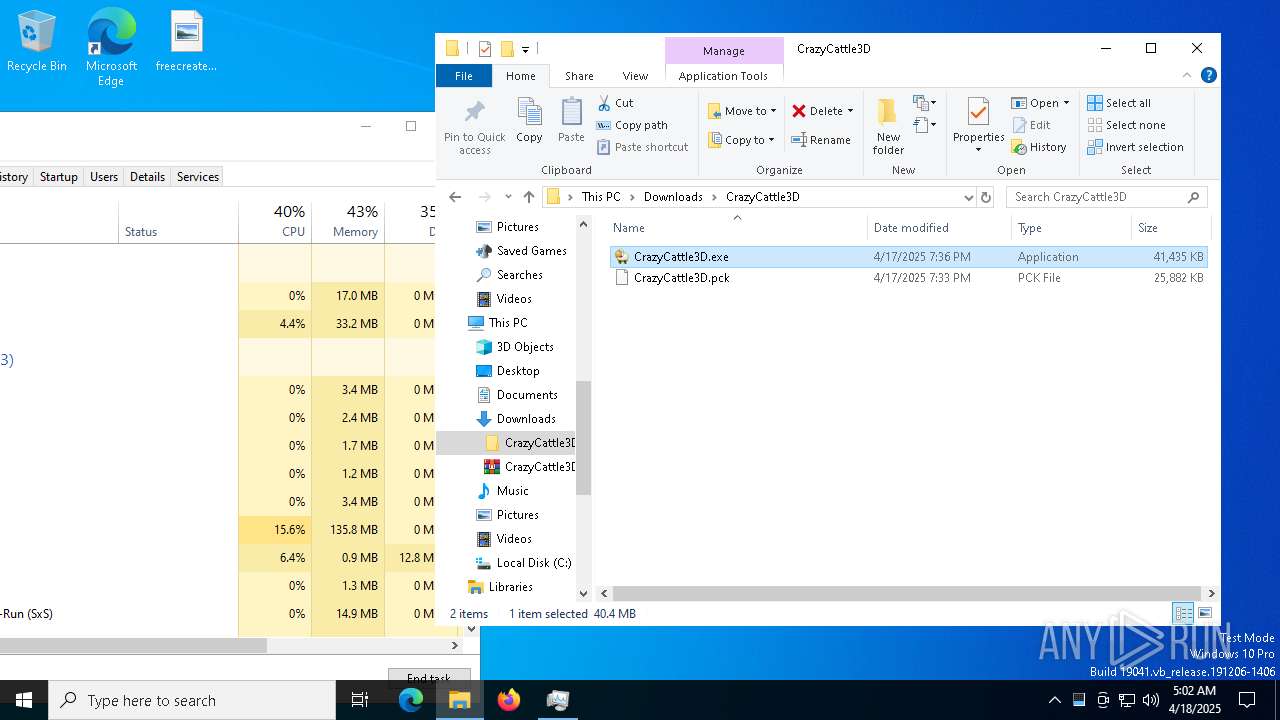Open Customize Quick Access Toolbar dropdown
Viewport: 1280px width, 720px height.
(x=525, y=48)
